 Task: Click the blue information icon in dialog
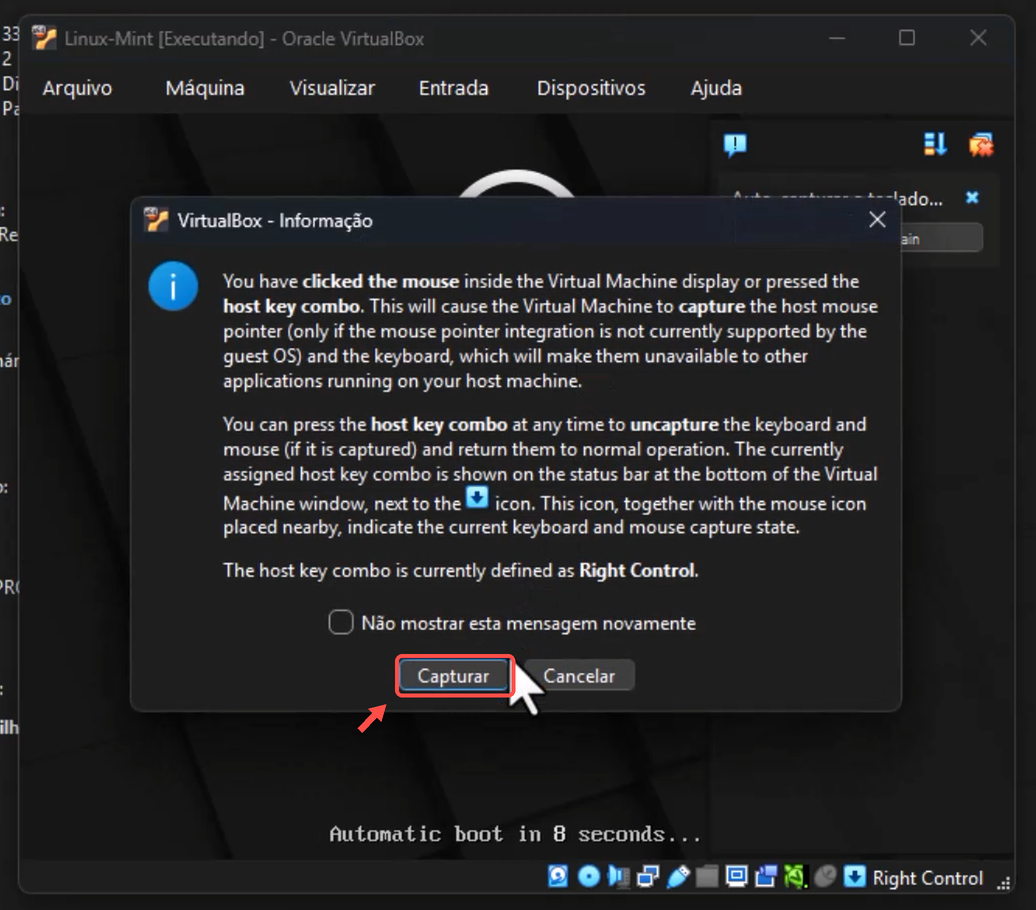click(x=173, y=287)
